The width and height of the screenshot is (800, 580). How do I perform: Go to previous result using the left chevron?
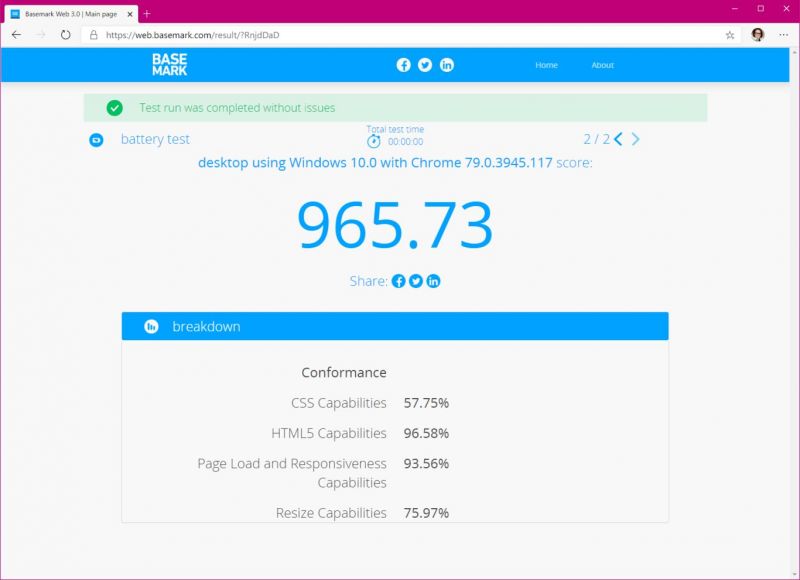pyautogui.click(x=617, y=139)
